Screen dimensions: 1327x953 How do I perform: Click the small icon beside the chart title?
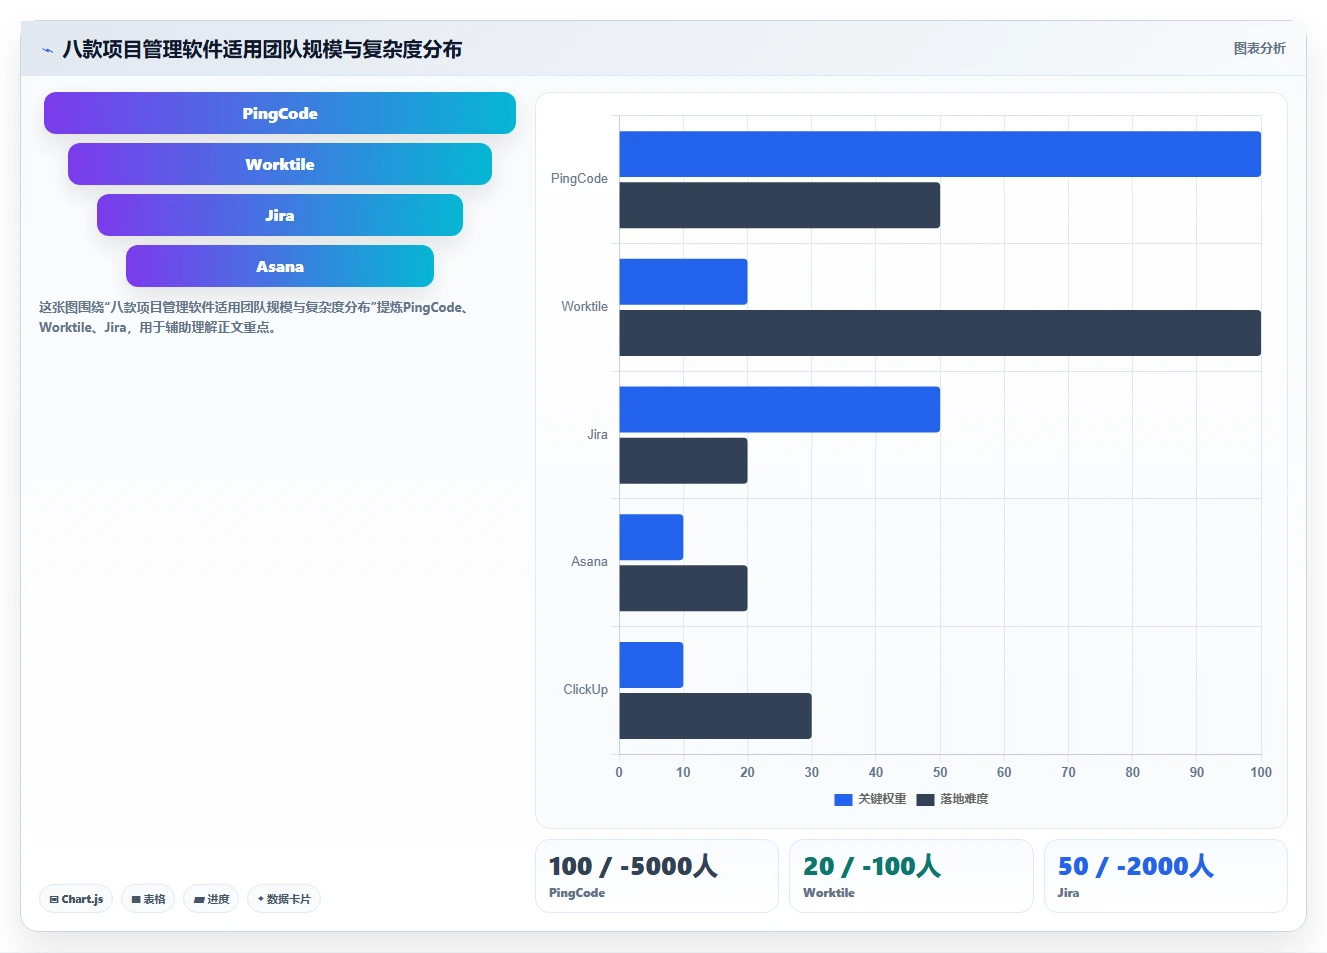coord(47,50)
